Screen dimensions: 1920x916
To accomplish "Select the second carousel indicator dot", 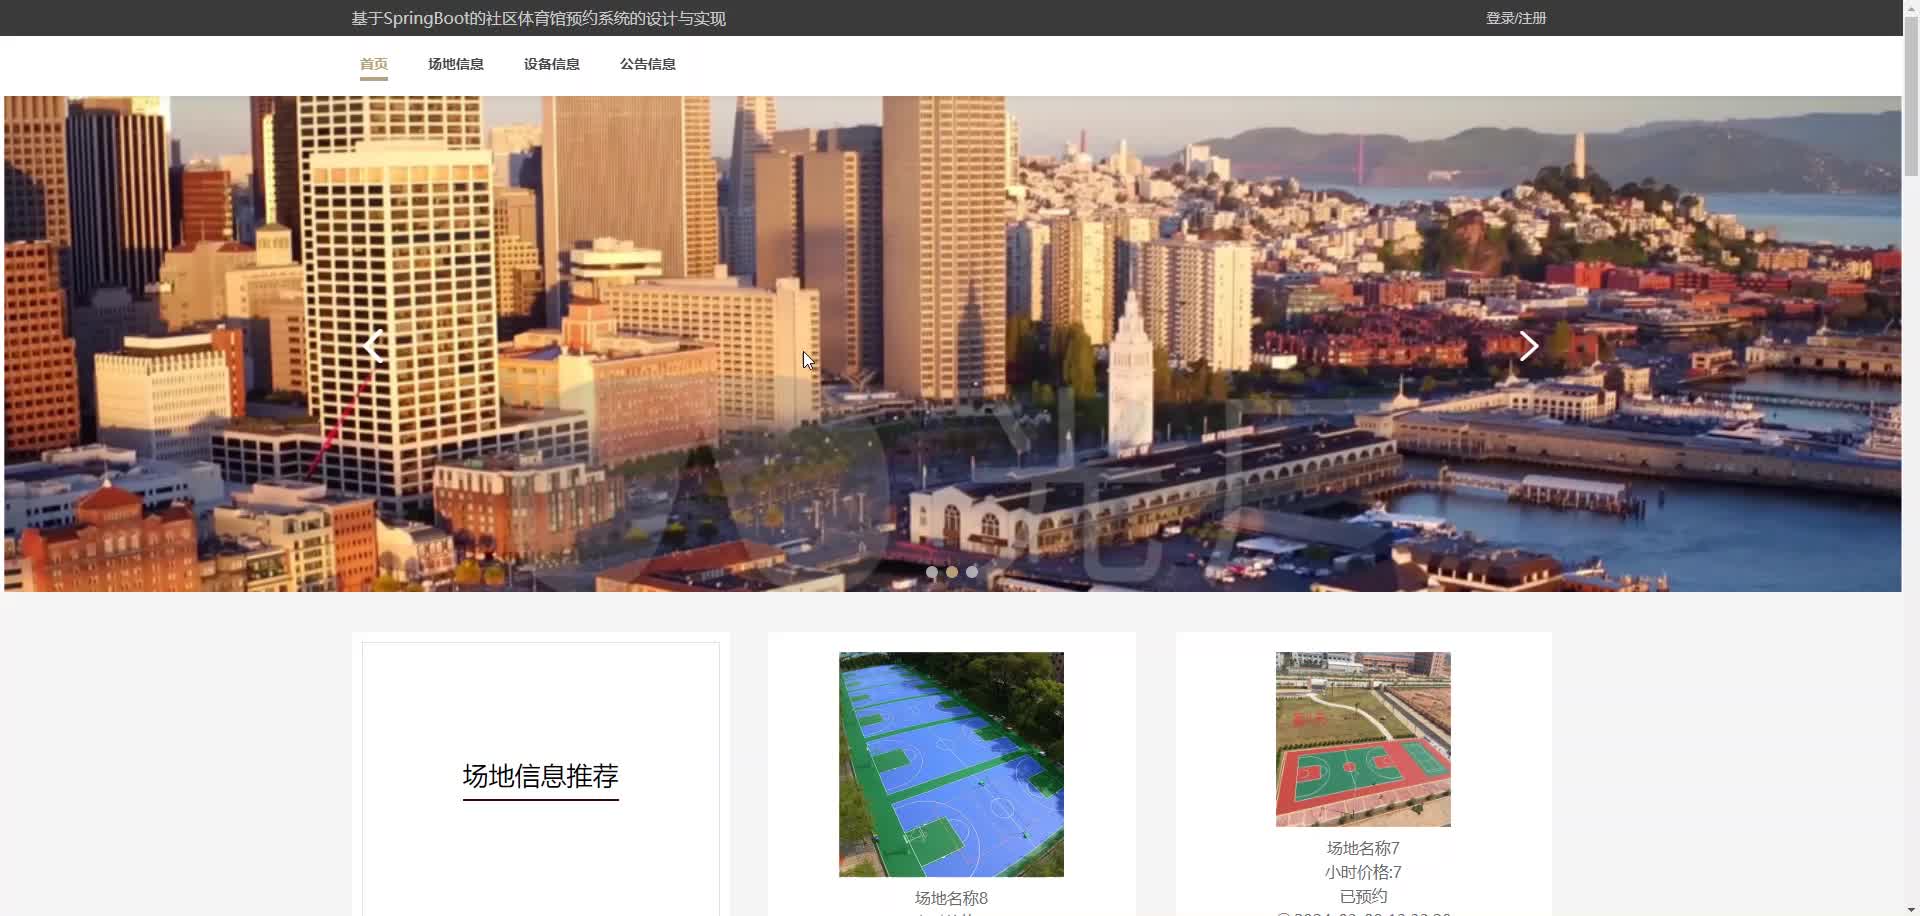I will [952, 572].
